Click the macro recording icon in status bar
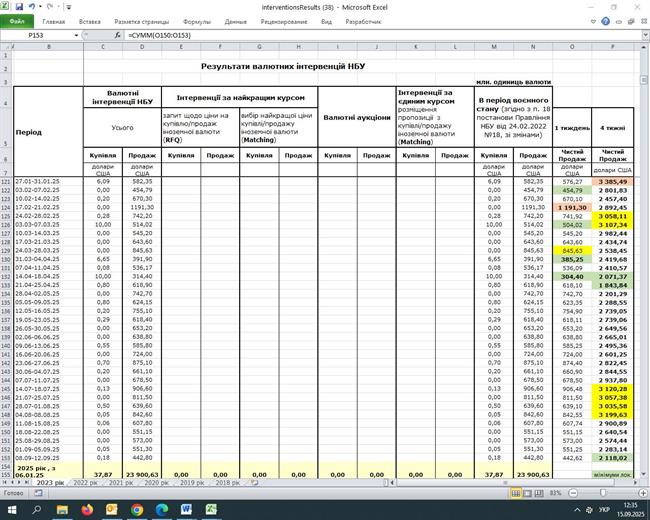Image resolution: width=650 pixels, height=520 pixels. pos(38,493)
